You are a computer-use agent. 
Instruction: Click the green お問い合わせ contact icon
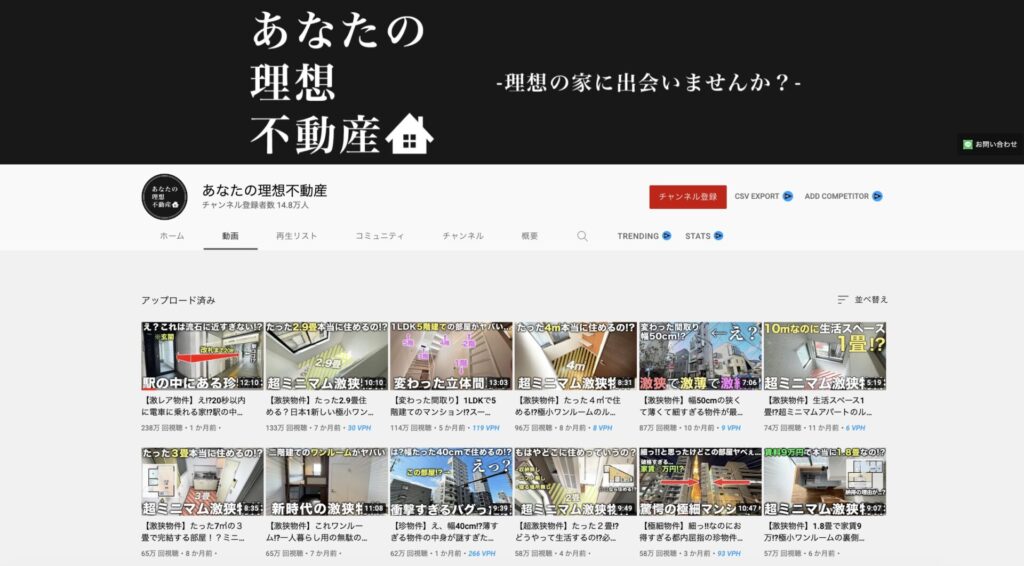pos(968,144)
